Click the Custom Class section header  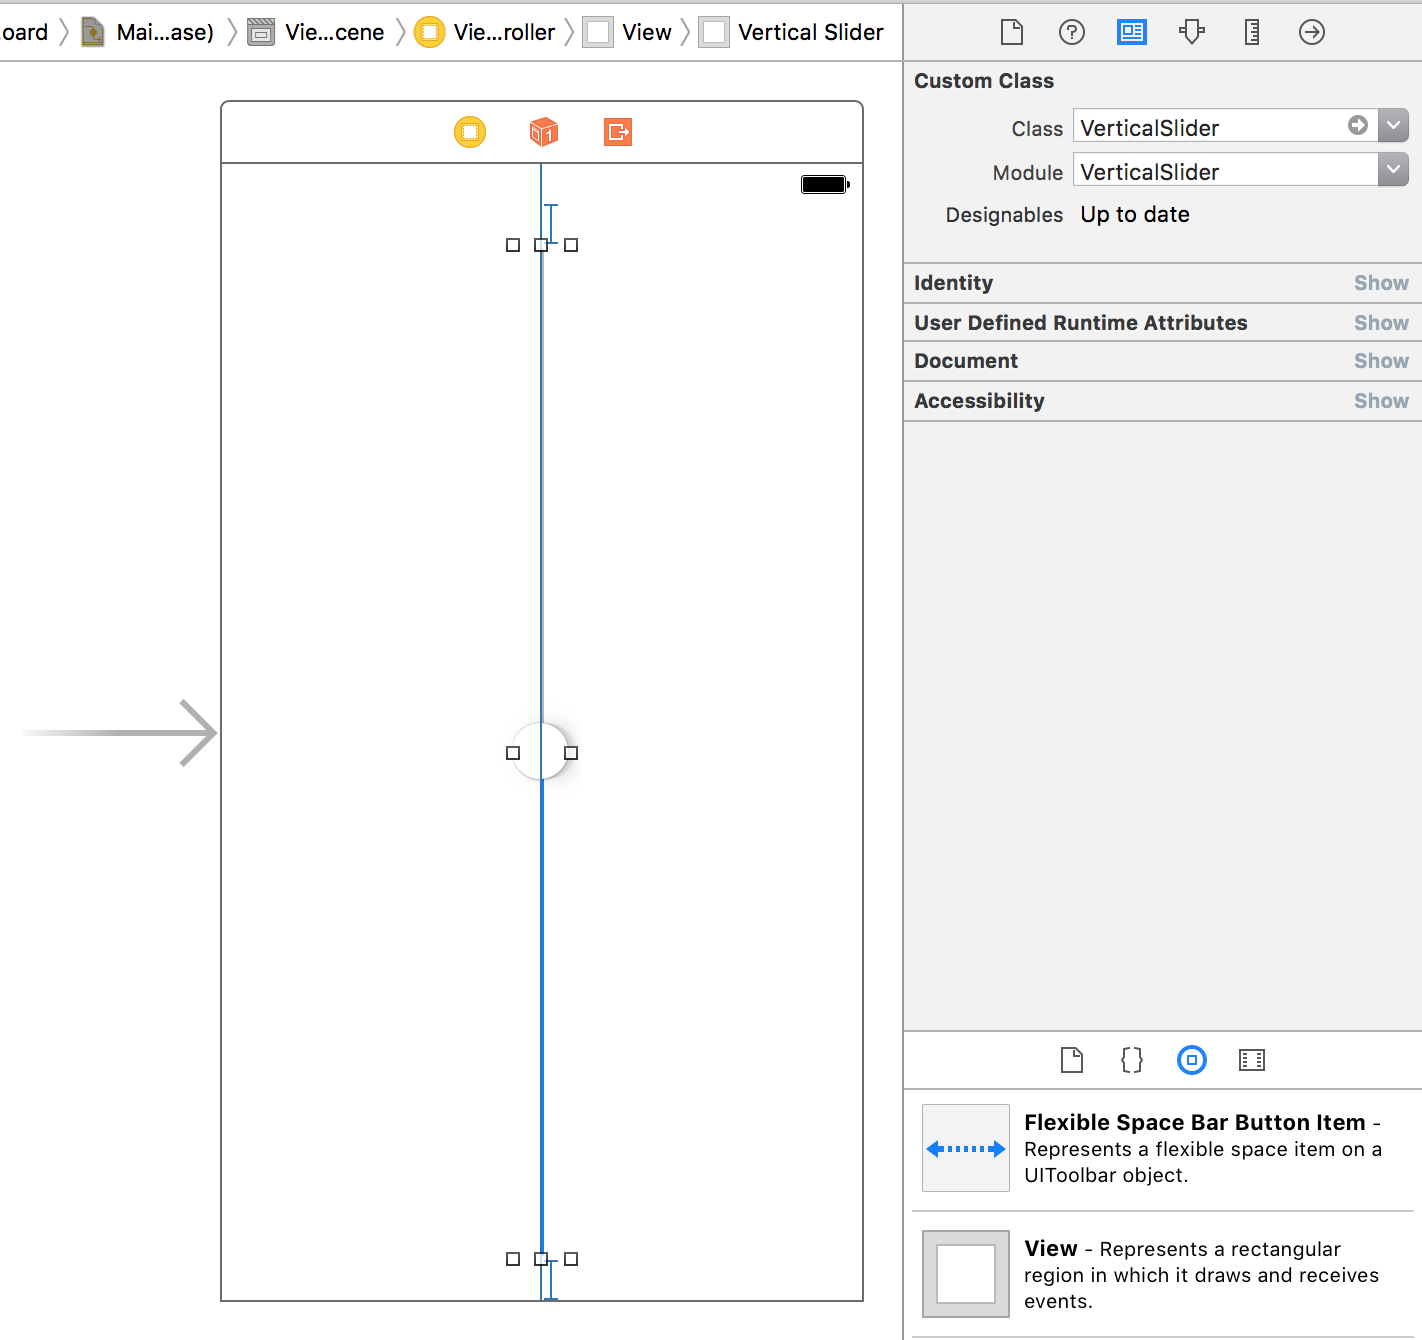pos(984,81)
